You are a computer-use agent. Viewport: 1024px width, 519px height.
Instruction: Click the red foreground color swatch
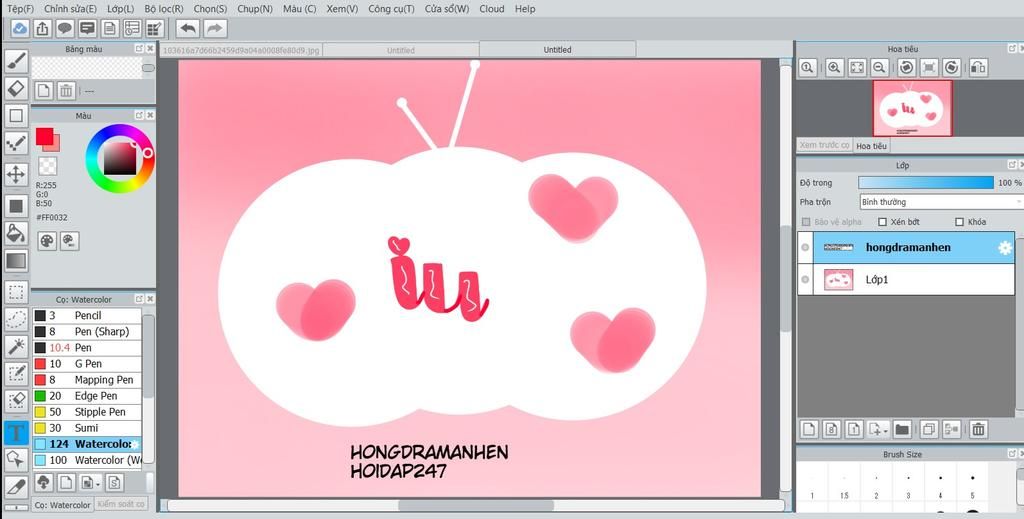point(44,136)
